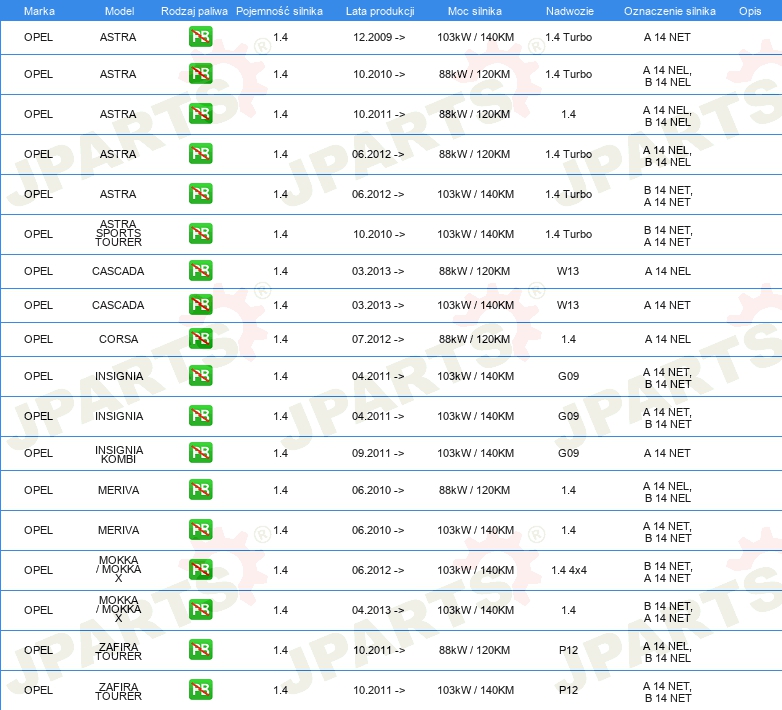The width and height of the screenshot is (782, 710).
Task: Click the Moc silnika column header
Action: coord(475,11)
